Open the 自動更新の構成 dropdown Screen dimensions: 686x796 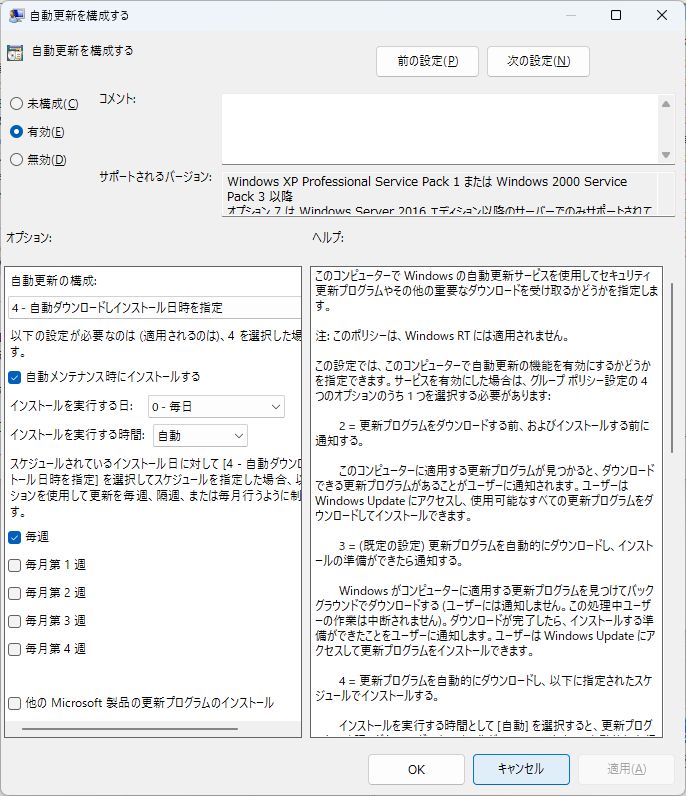click(x=155, y=308)
